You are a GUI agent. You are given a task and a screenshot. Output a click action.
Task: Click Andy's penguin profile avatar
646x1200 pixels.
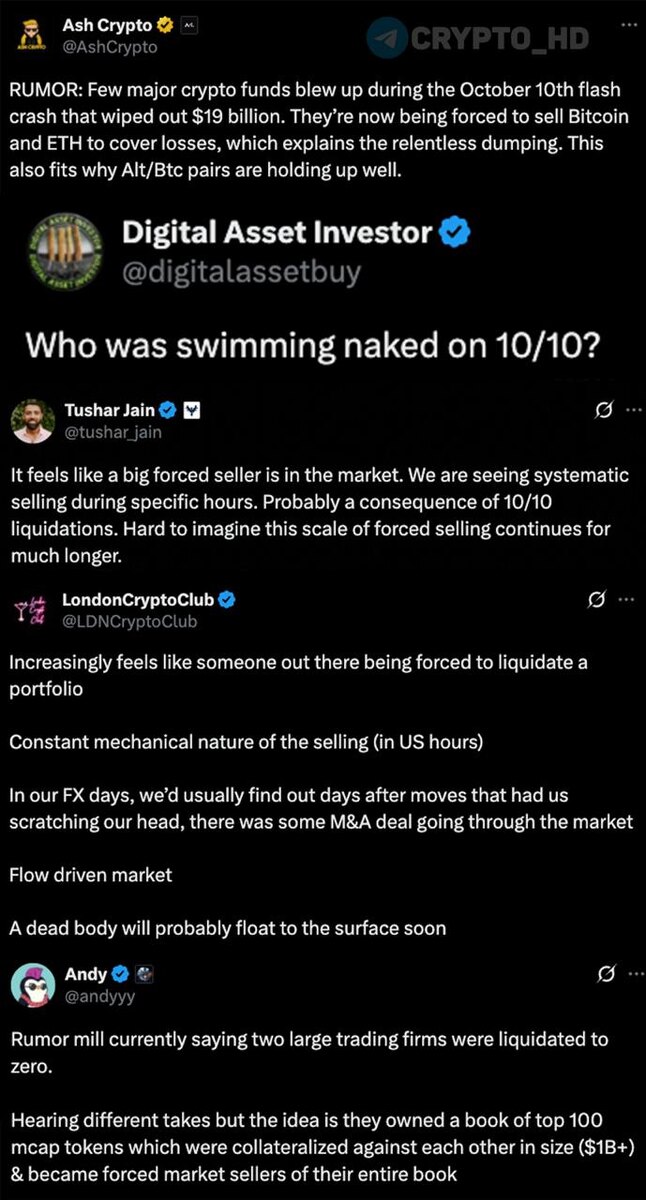[33, 985]
